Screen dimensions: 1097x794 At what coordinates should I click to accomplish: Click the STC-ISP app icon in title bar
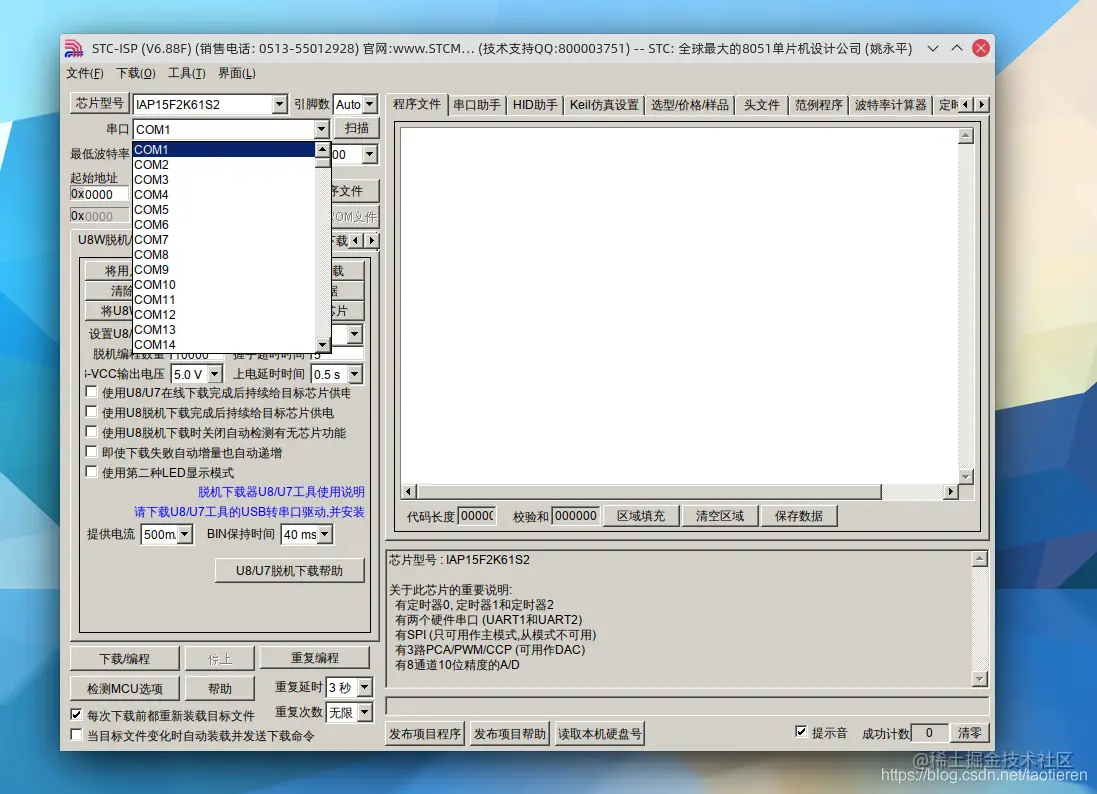click(73, 48)
